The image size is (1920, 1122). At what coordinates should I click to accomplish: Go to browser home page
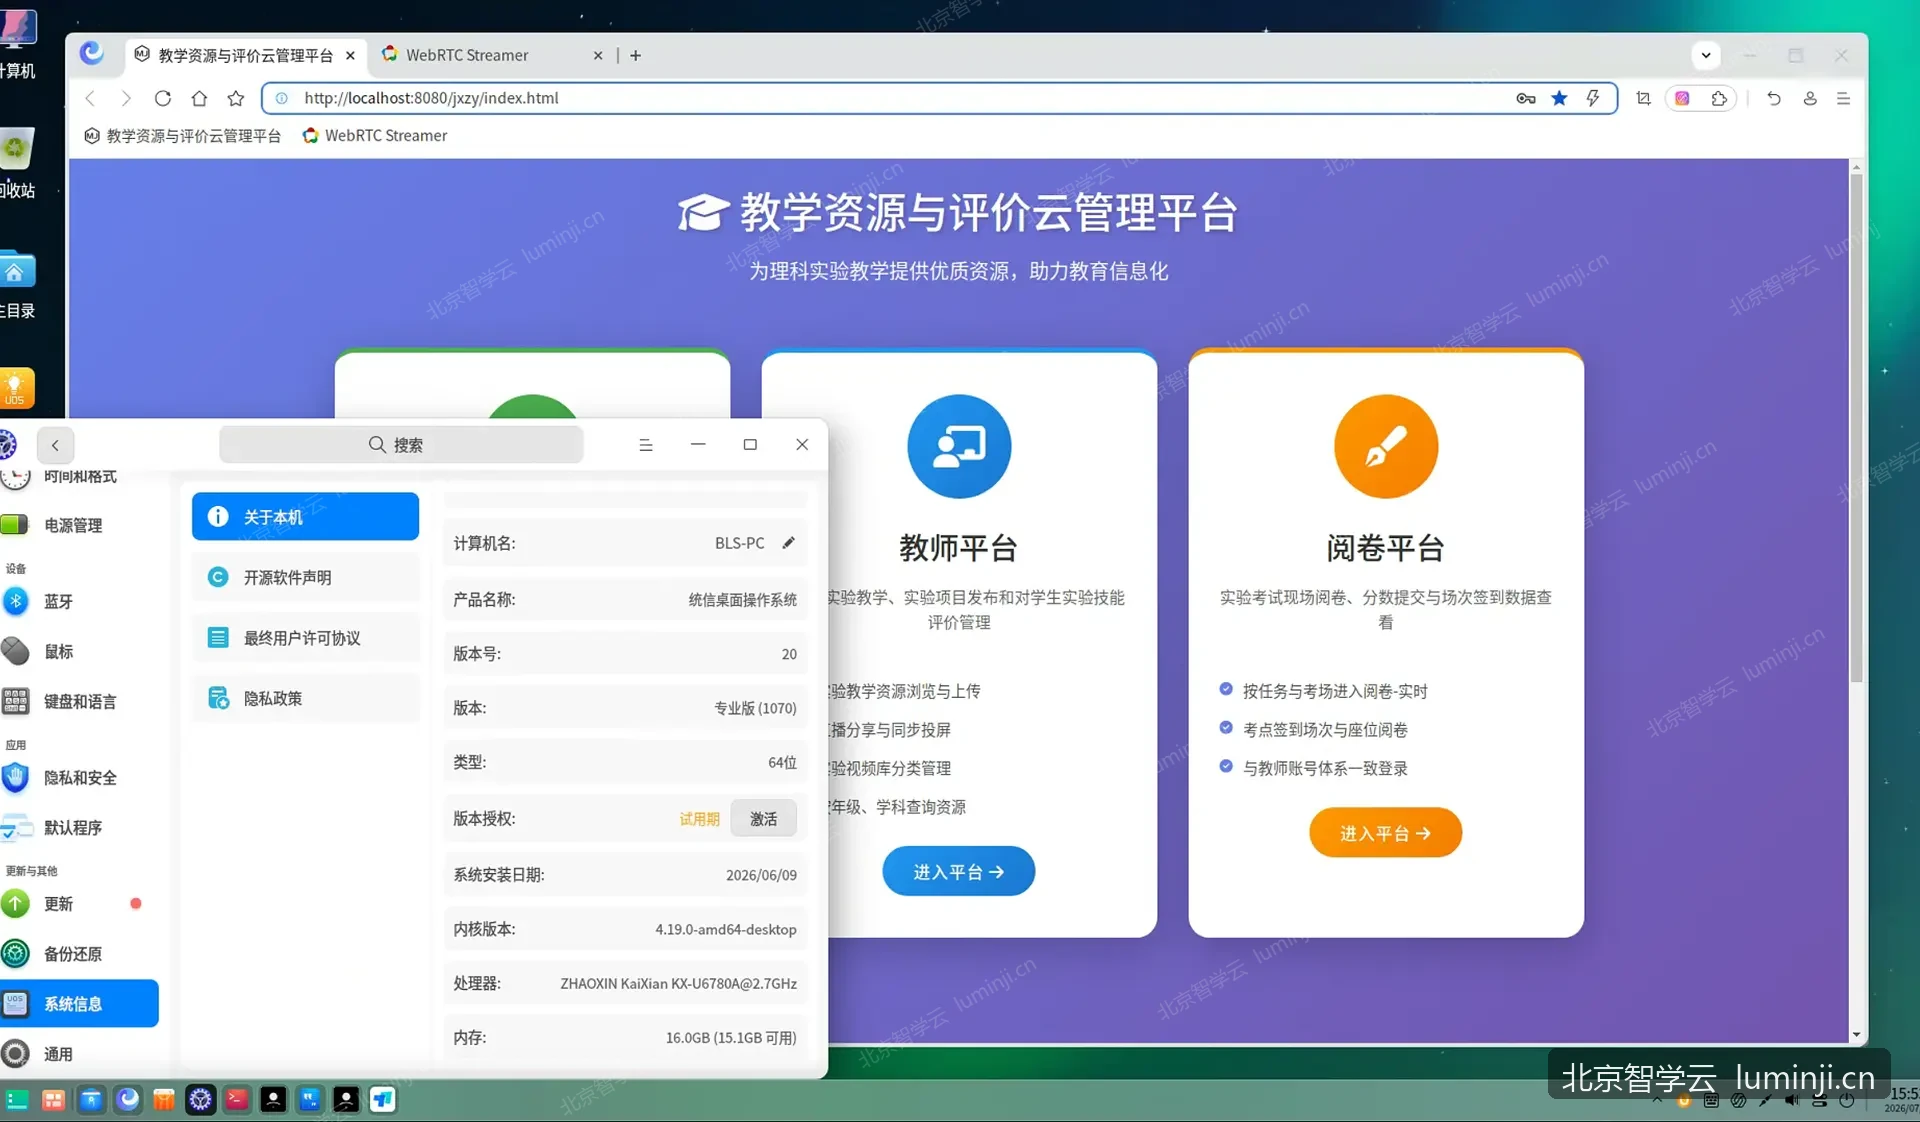pos(199,98)
